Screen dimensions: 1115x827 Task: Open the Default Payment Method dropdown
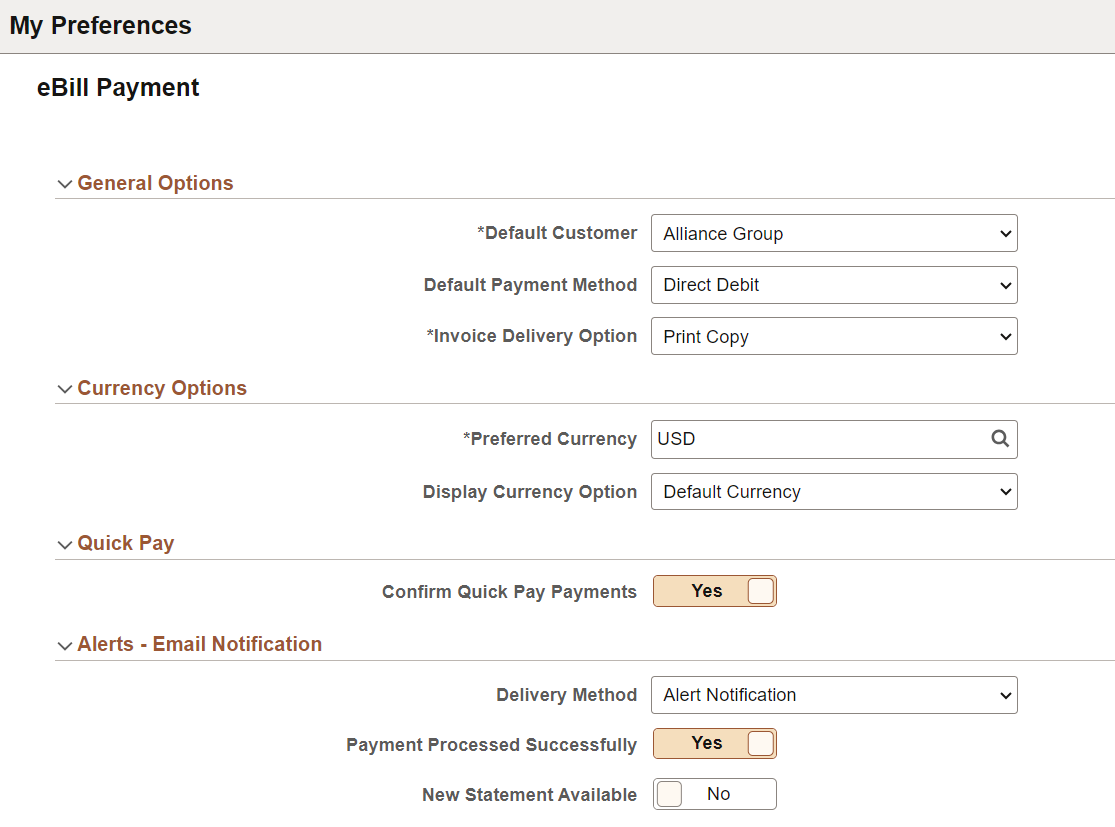[x=835, y=285]
